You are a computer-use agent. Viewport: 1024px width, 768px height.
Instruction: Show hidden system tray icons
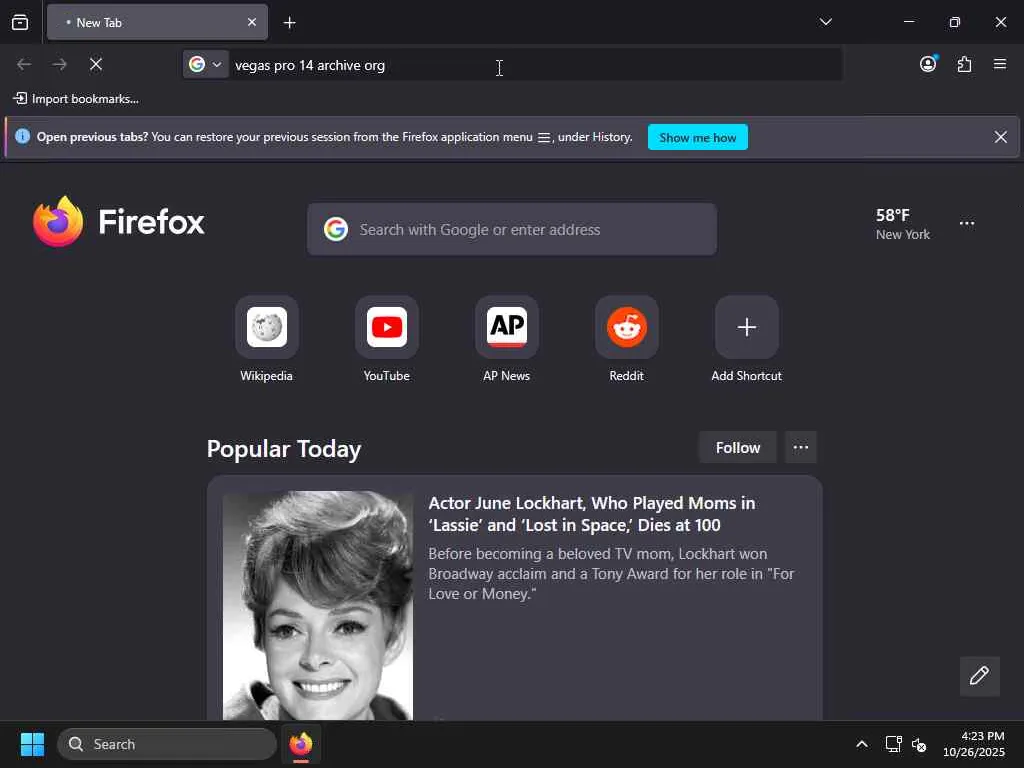861,744
